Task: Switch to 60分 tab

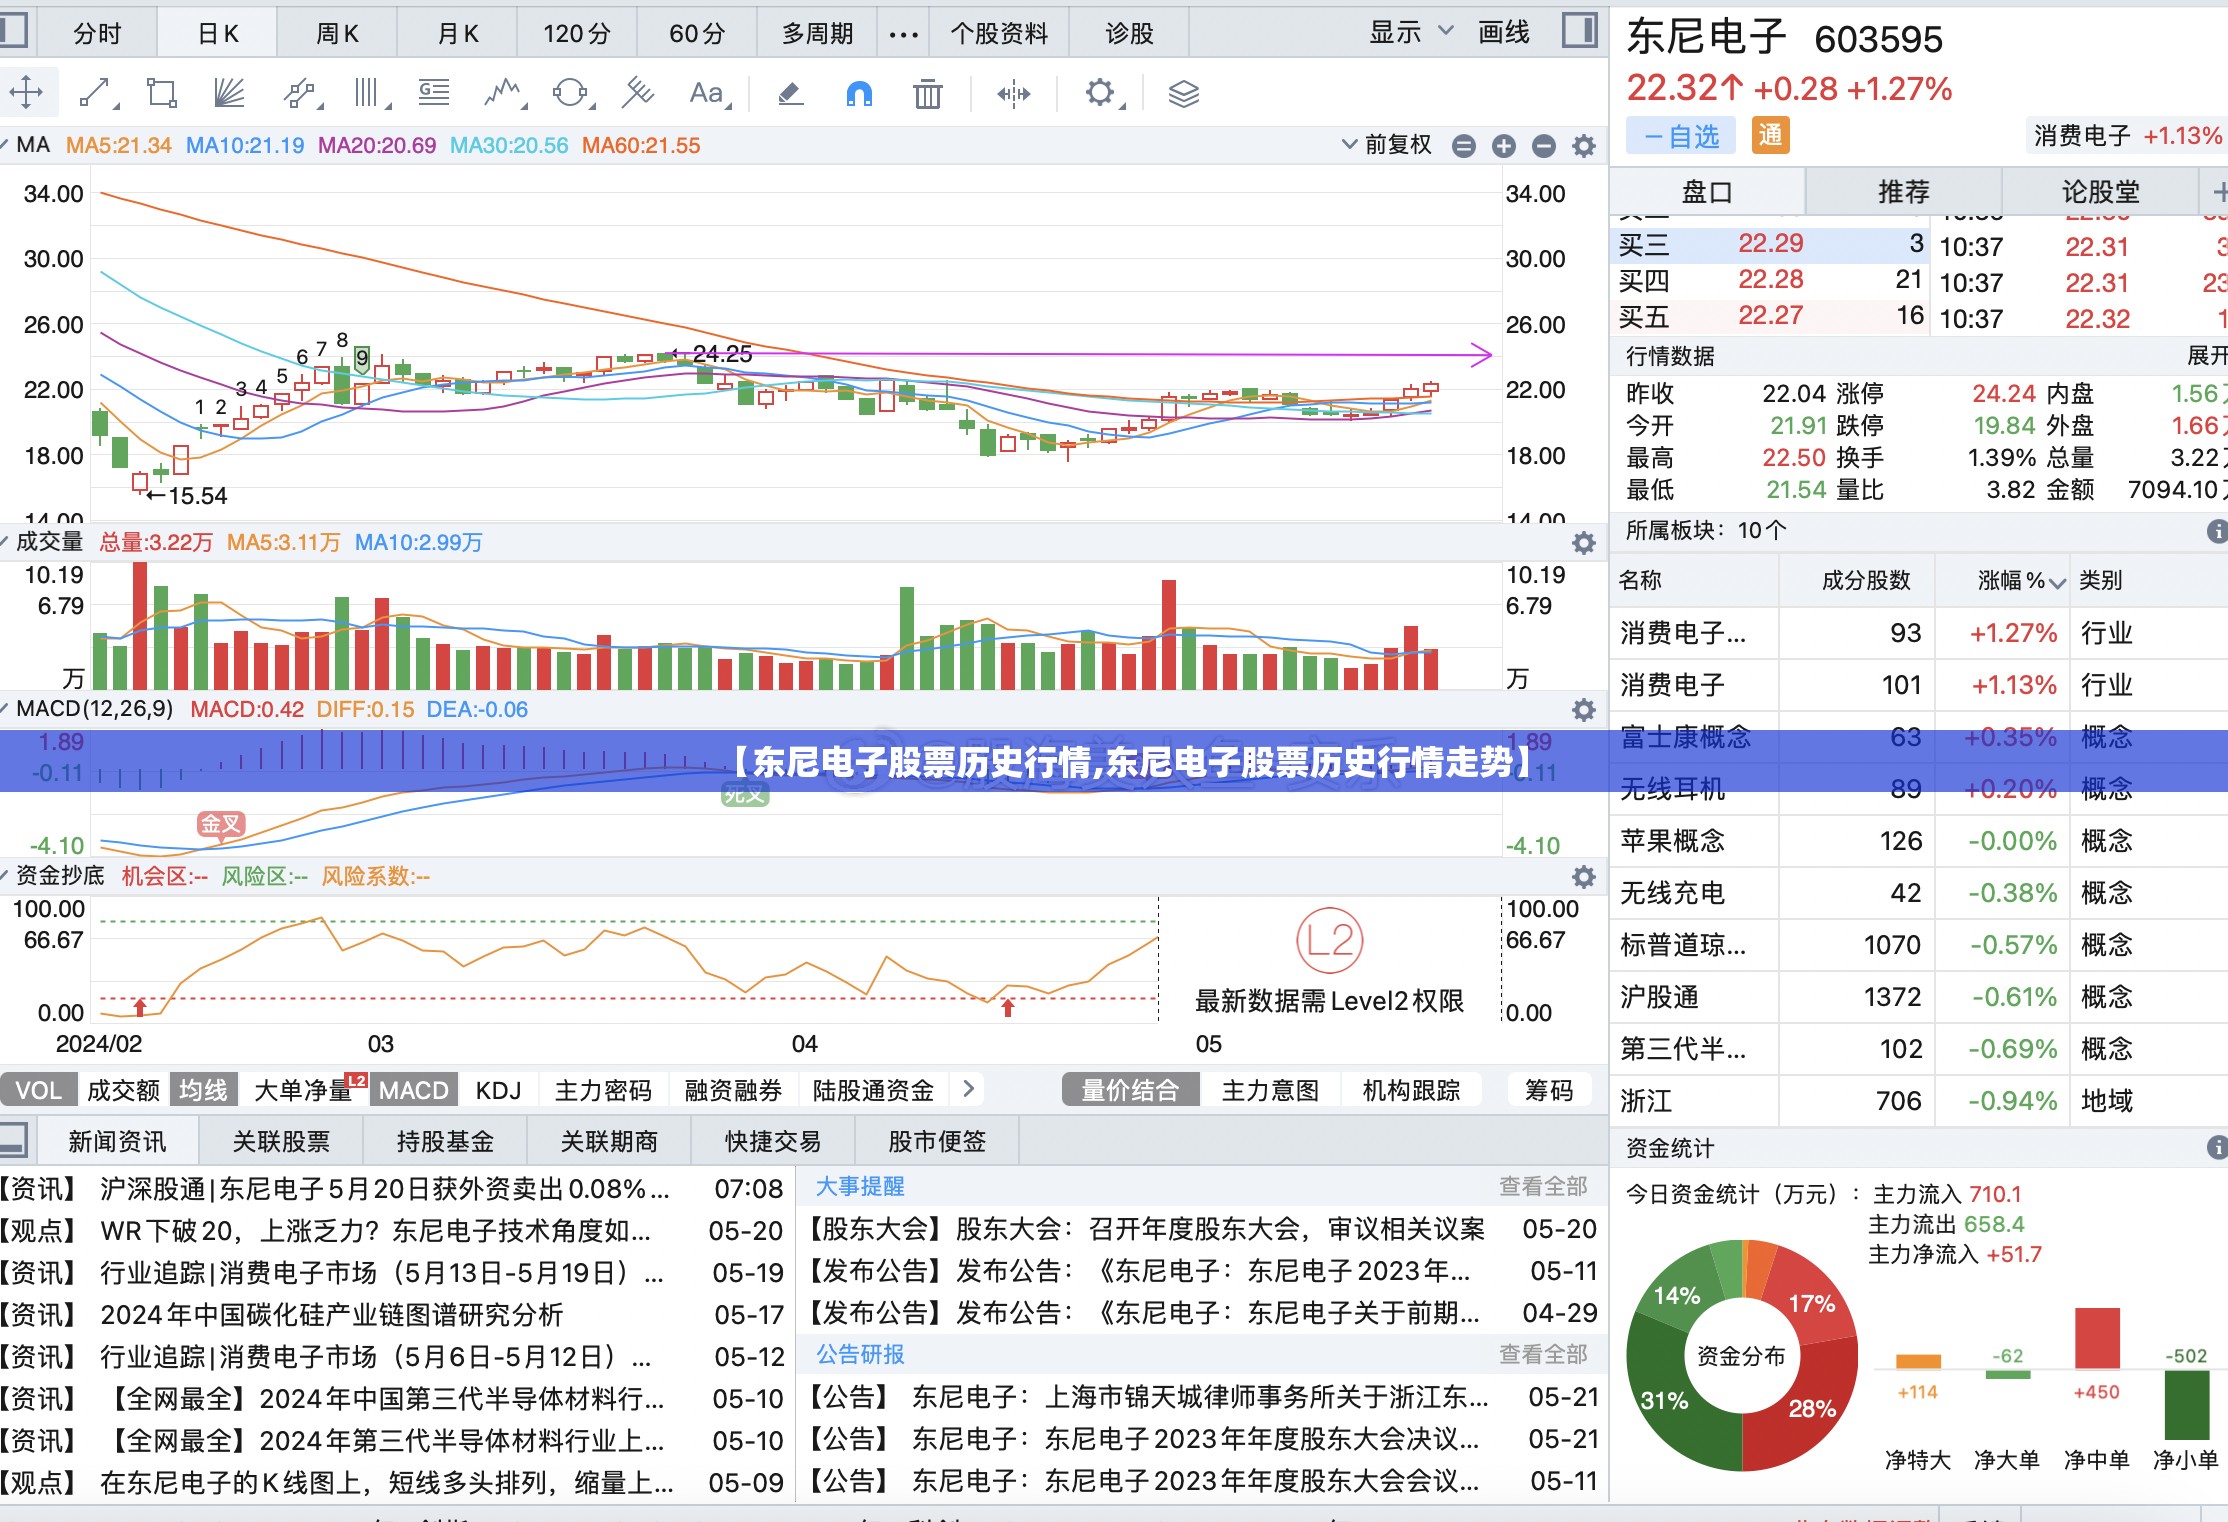Action: [x=697, y=34]
